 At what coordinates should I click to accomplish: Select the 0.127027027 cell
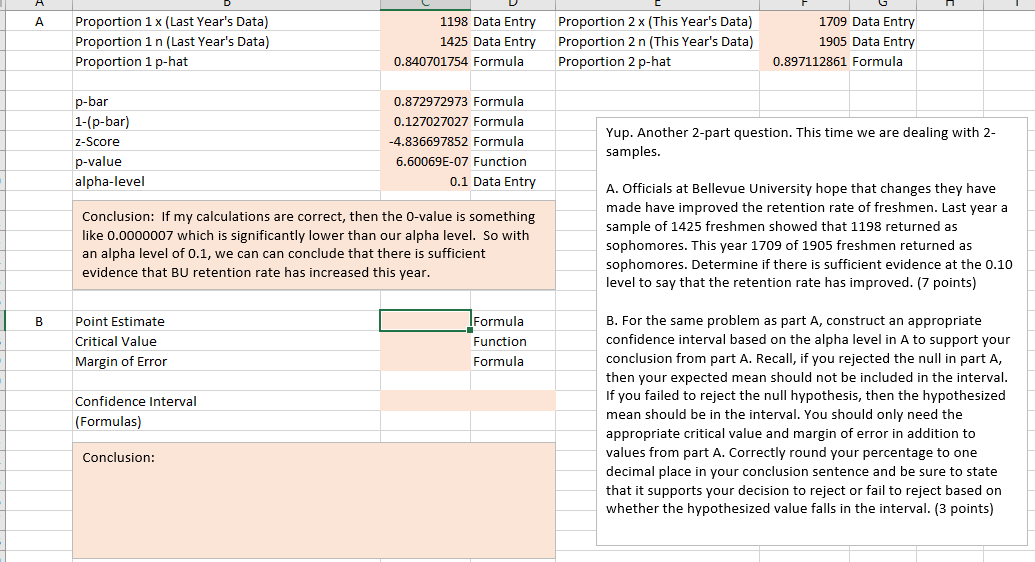click(425, 122)
